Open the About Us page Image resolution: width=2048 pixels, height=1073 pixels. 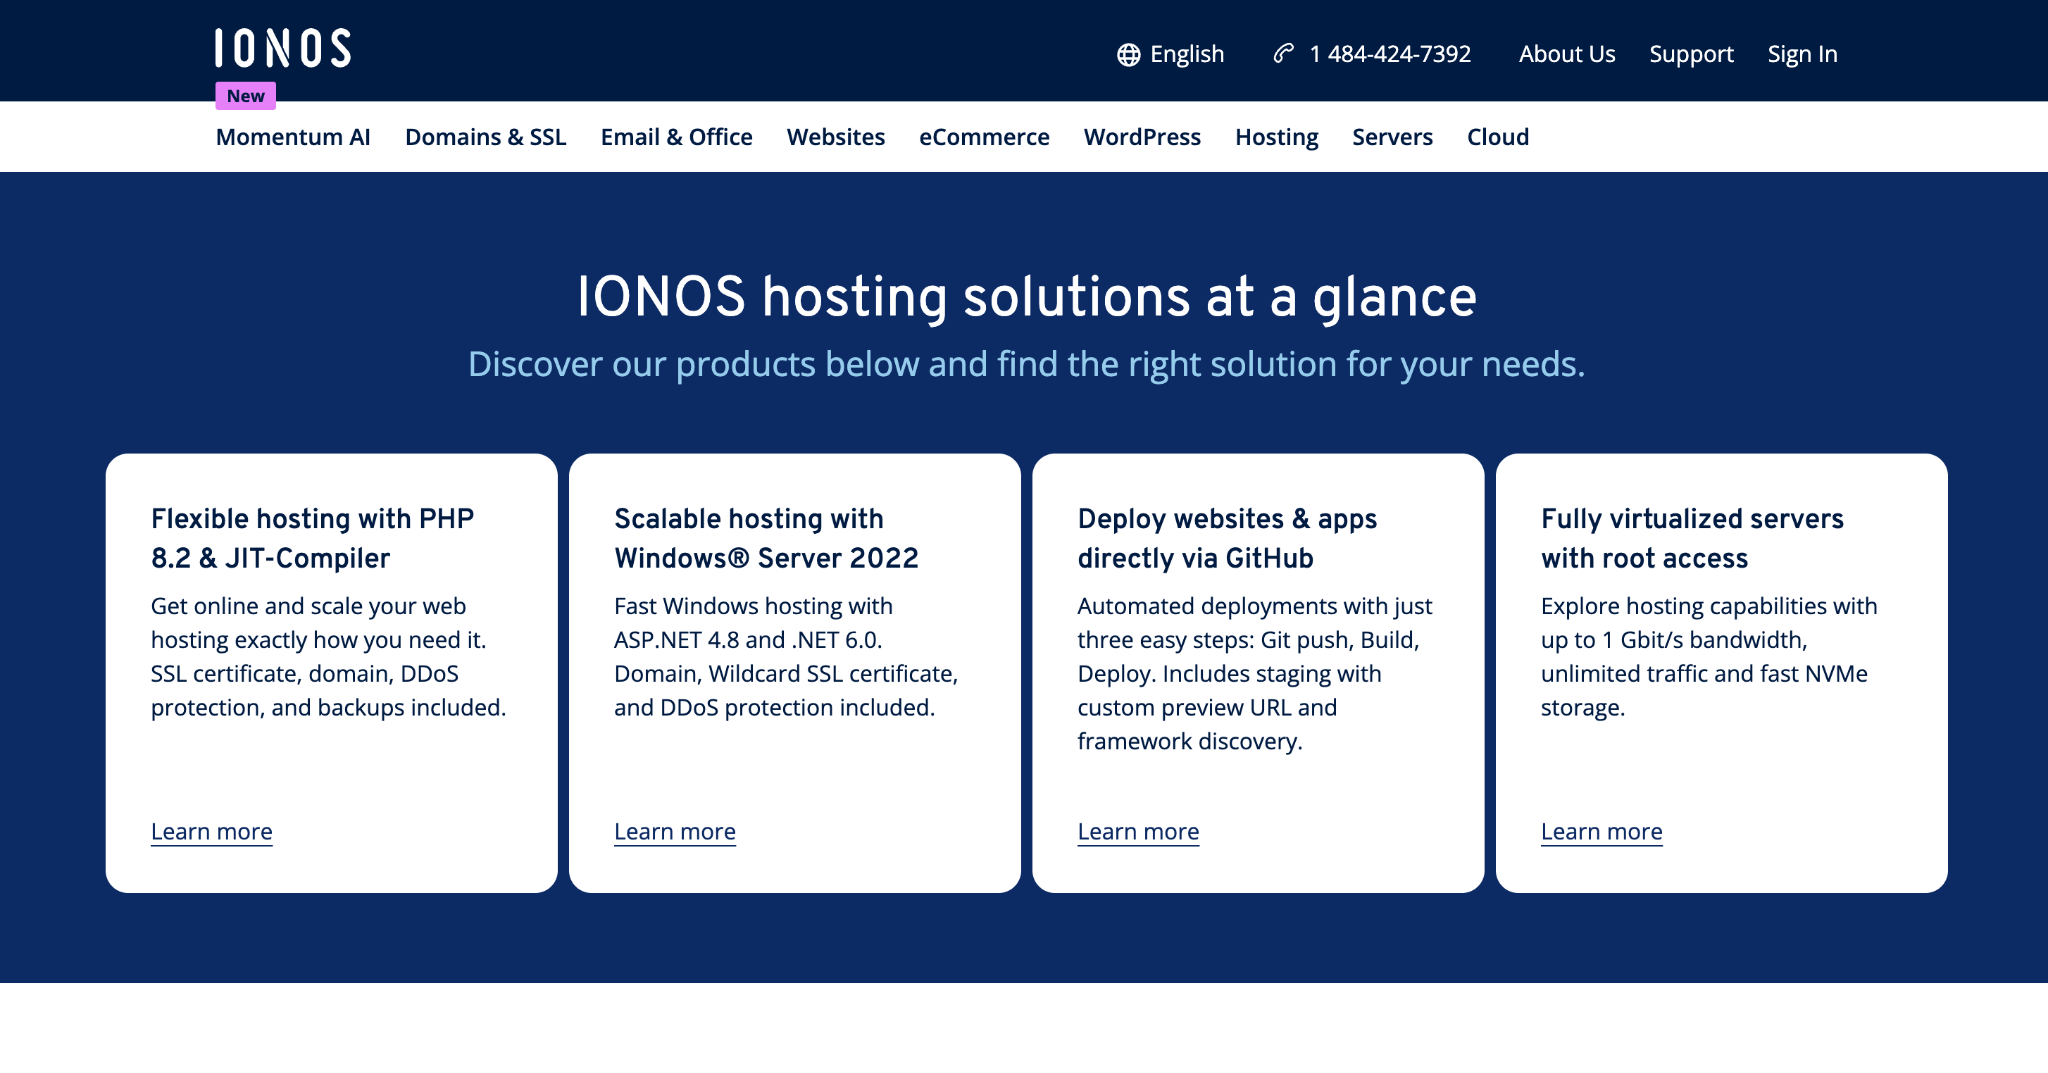[1567, 54]
